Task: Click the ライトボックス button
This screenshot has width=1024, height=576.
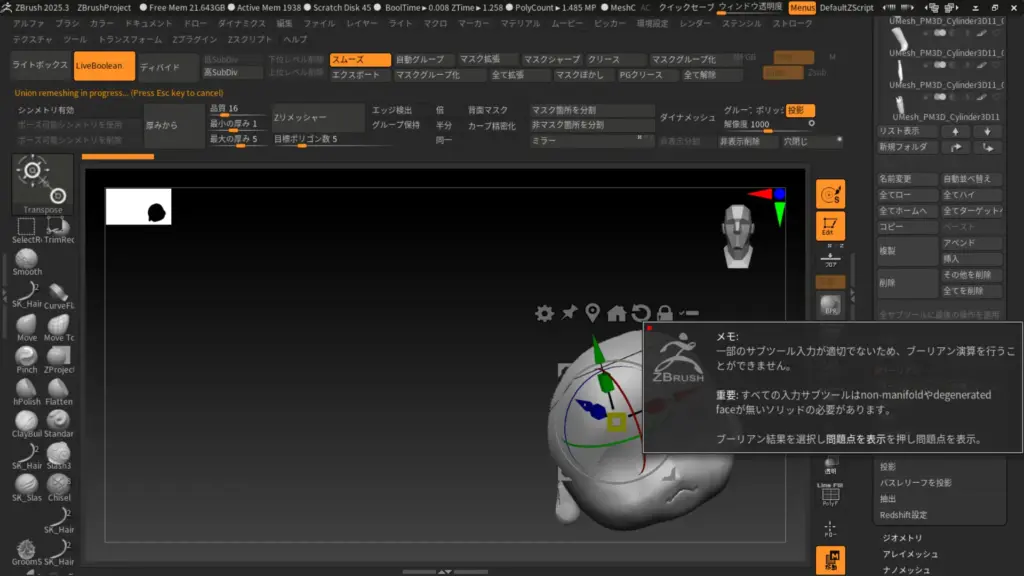Action: tap(40, 65)
